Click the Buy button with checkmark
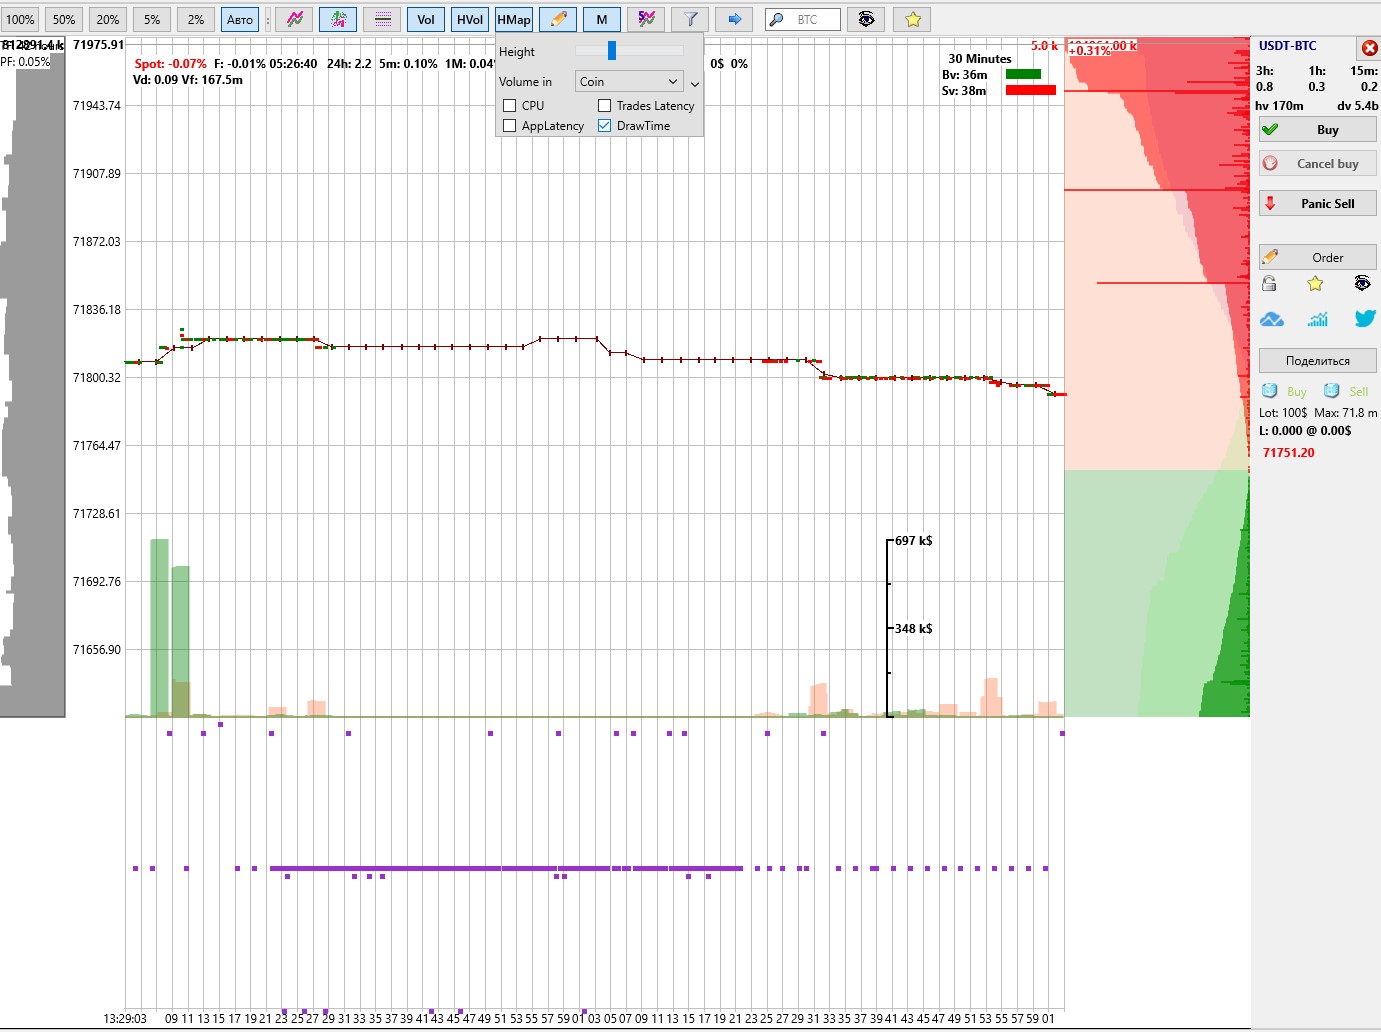 tap(1317, 130)
